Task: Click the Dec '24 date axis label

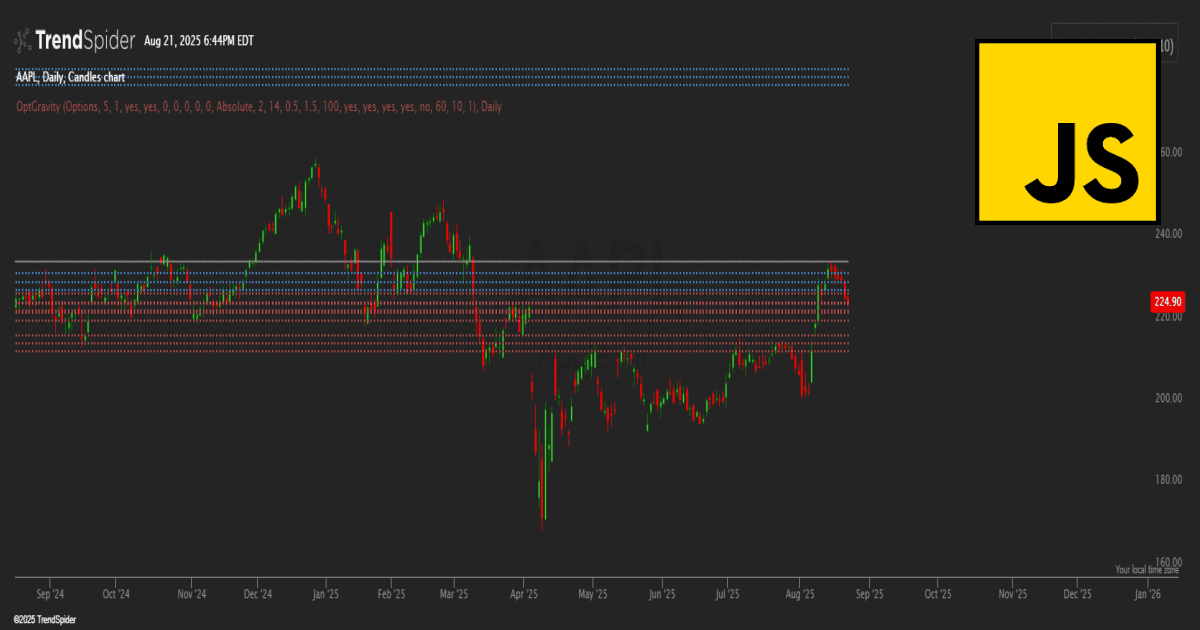Action: coord(258,594)
